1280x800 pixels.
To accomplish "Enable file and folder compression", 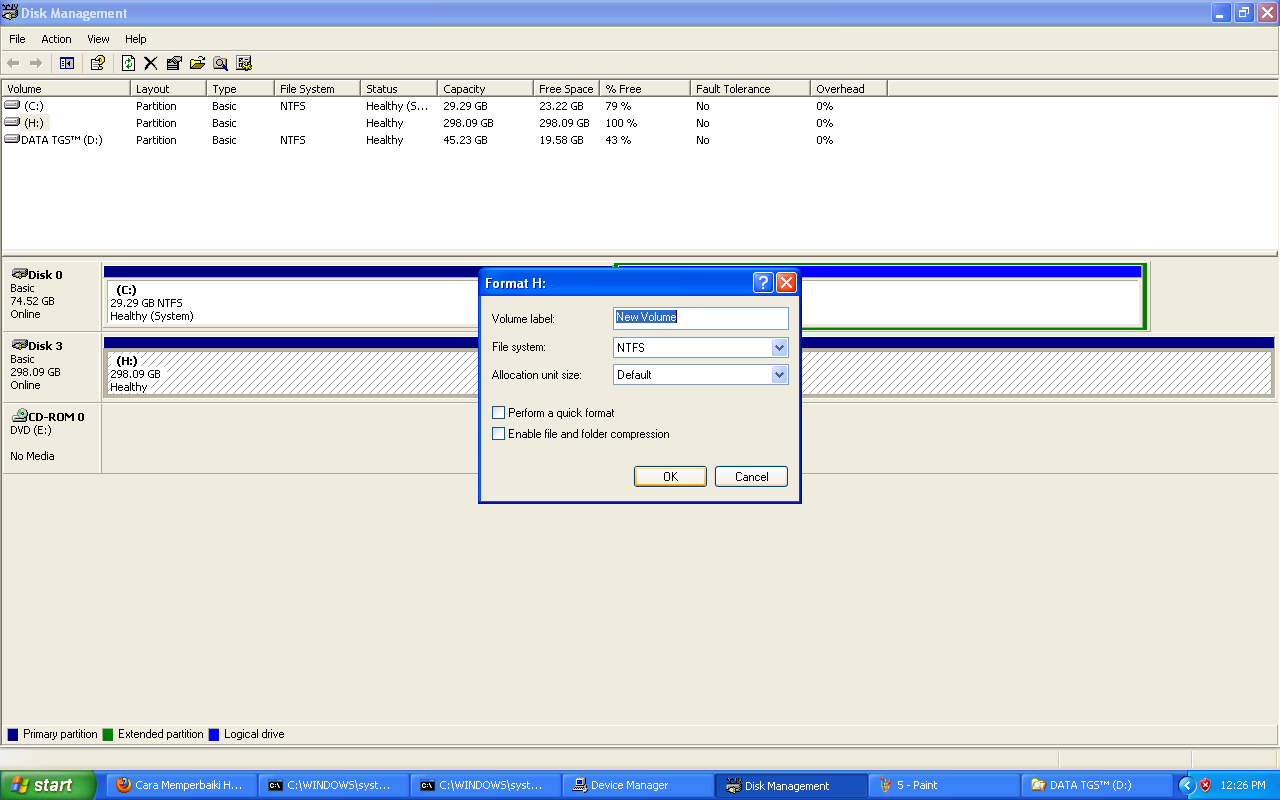I will [498, 433].
